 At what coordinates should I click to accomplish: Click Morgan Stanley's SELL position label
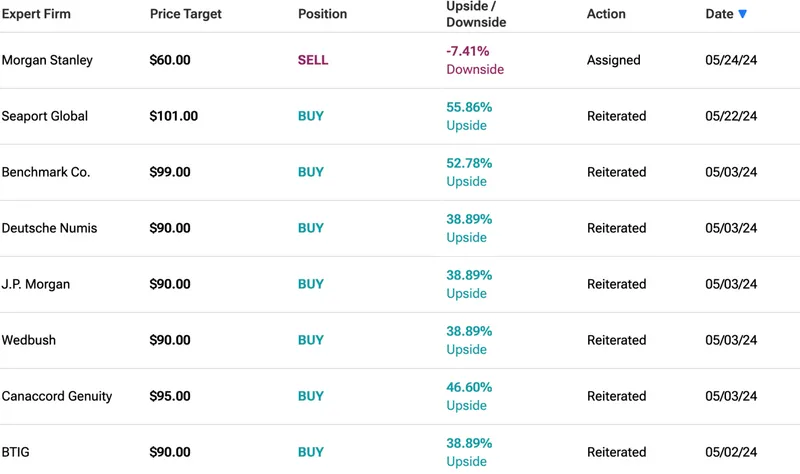point(313,60)
